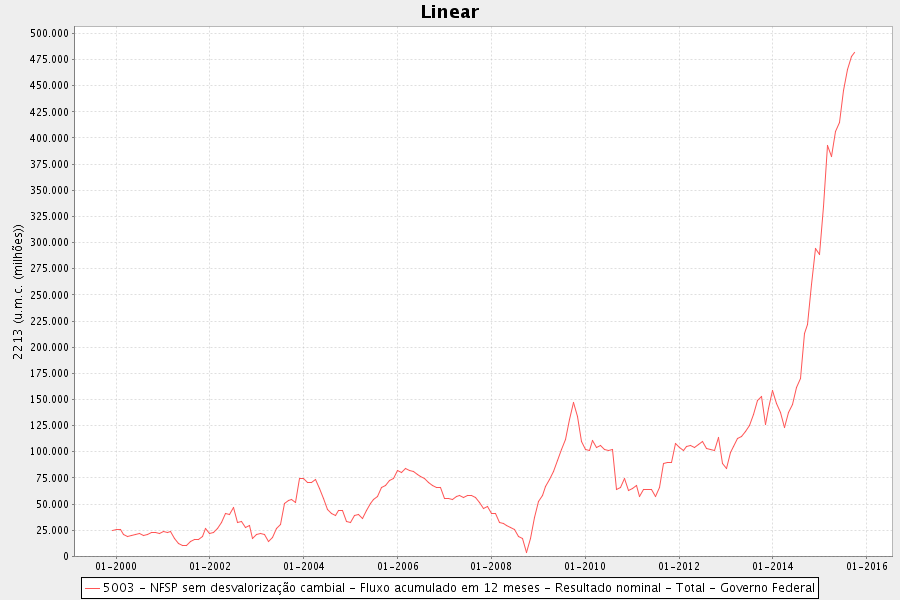Click the x-axis date label 01-2002
Image resolution: width=900 pixels, height=600 pixels.
(x=210, y=567)
